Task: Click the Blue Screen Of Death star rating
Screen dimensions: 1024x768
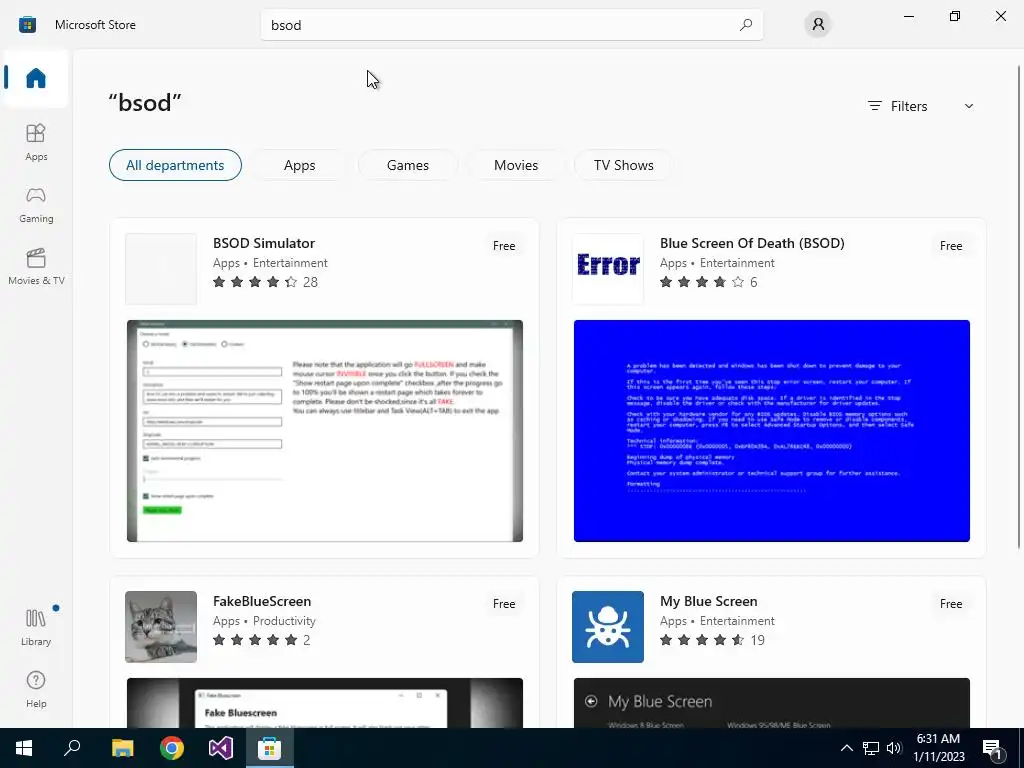Action: [702, 282]
